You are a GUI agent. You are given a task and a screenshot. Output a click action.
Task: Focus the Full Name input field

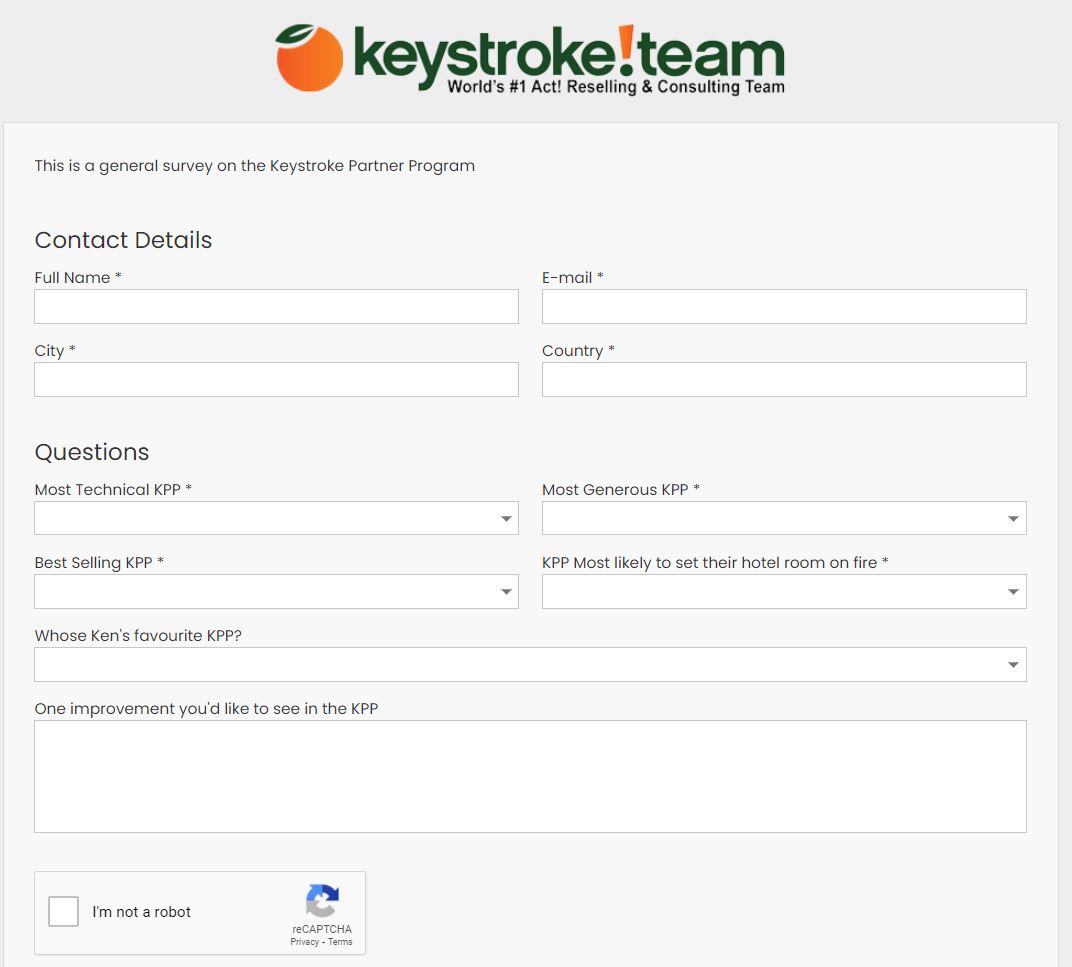click(x=276, y=306)
